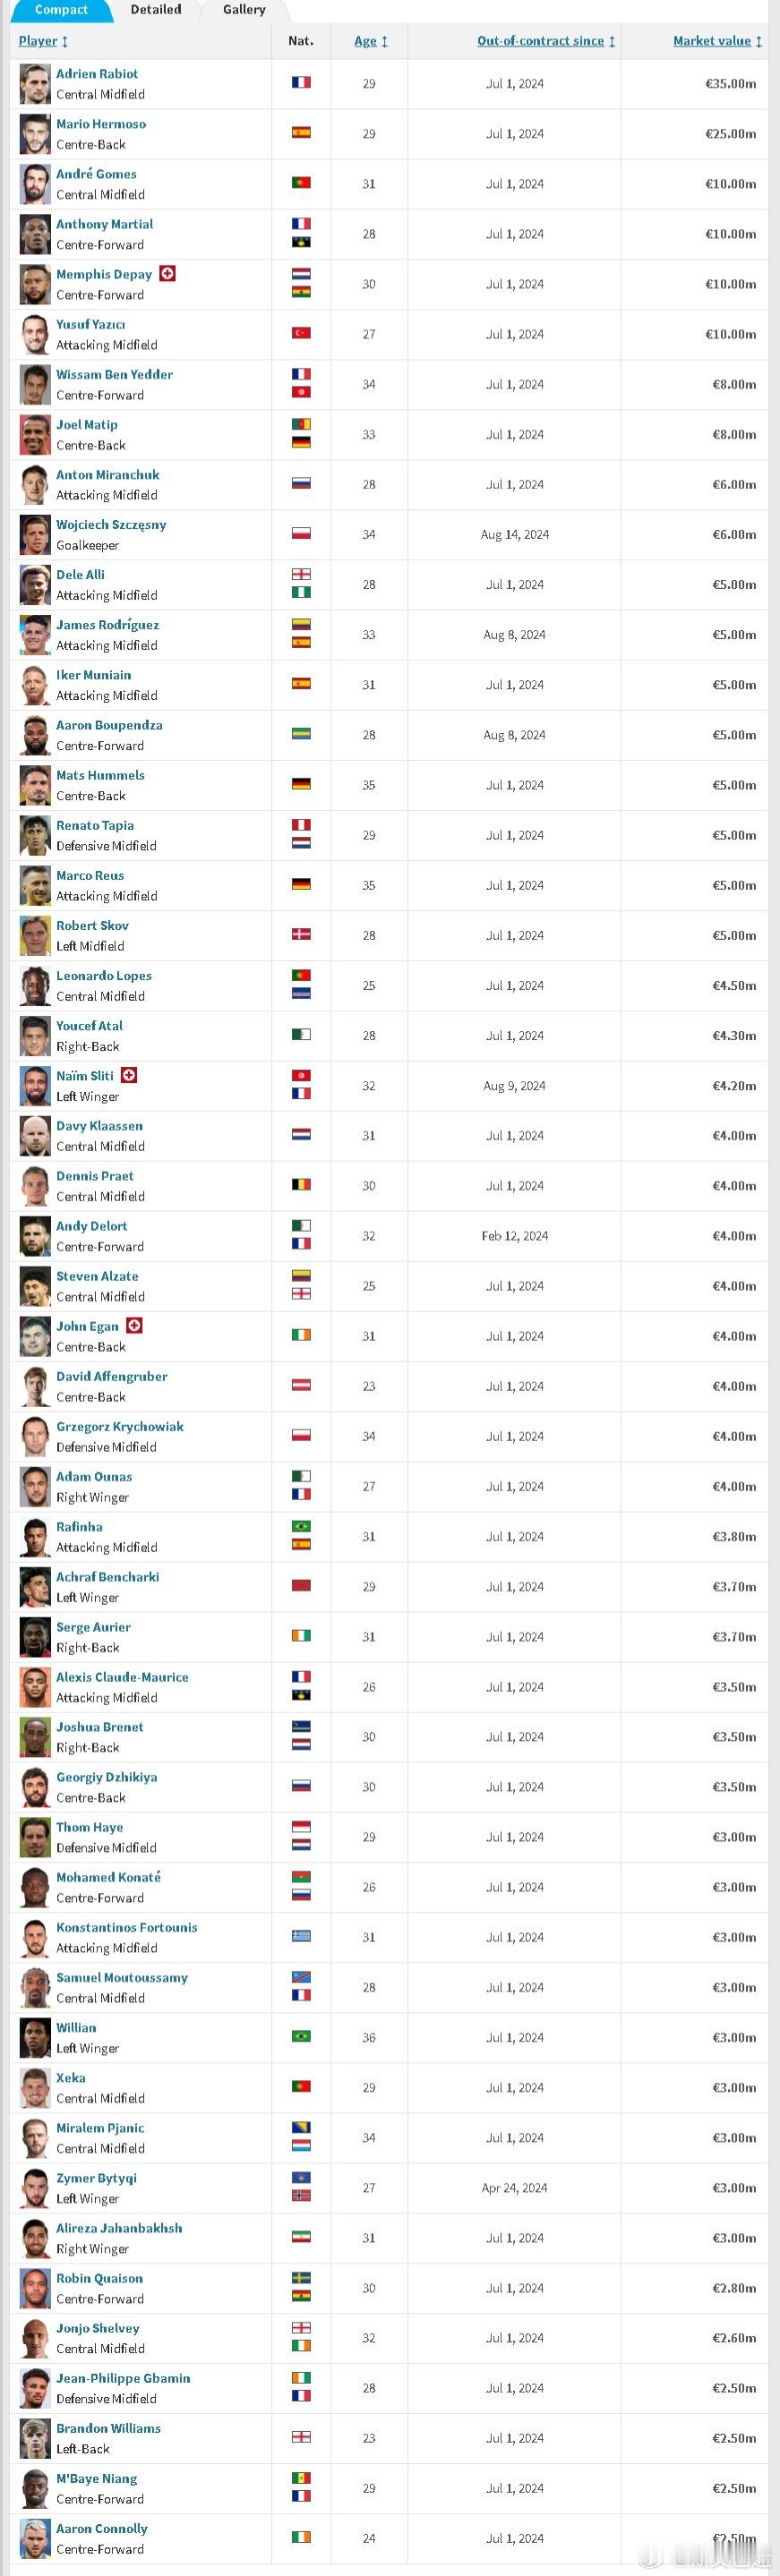
Task: Click Anthony Martial's portrait photo
Action: 35,234
